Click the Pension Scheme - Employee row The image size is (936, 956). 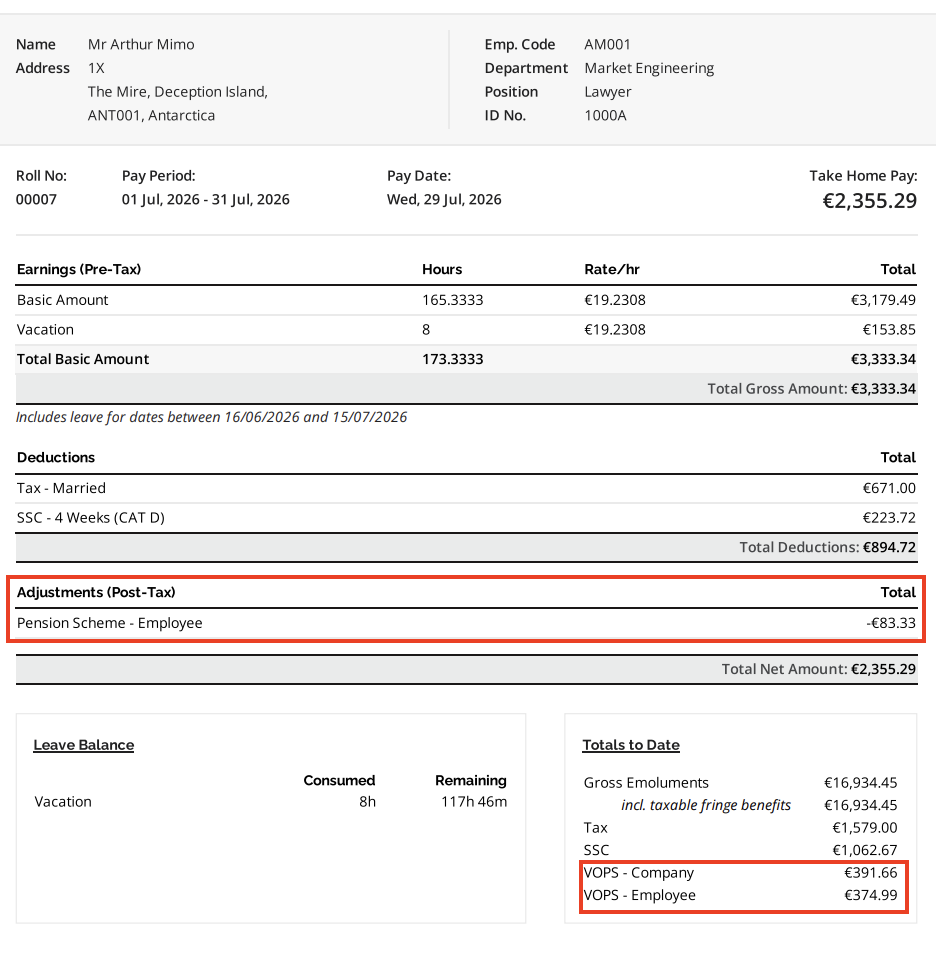click(x=466, y=623)
